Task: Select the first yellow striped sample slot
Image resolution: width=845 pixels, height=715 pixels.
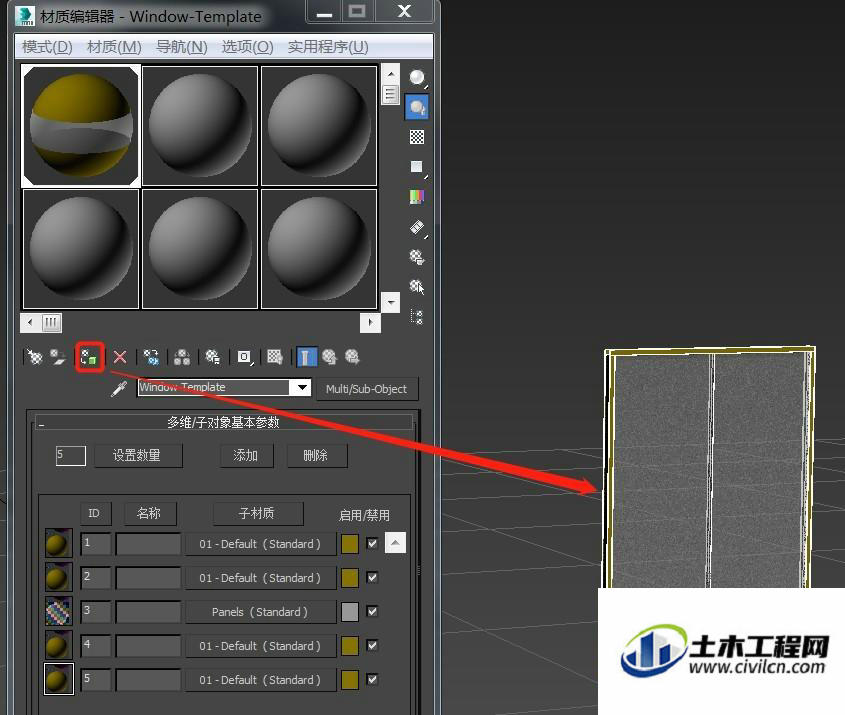Action: coord(81,126)
